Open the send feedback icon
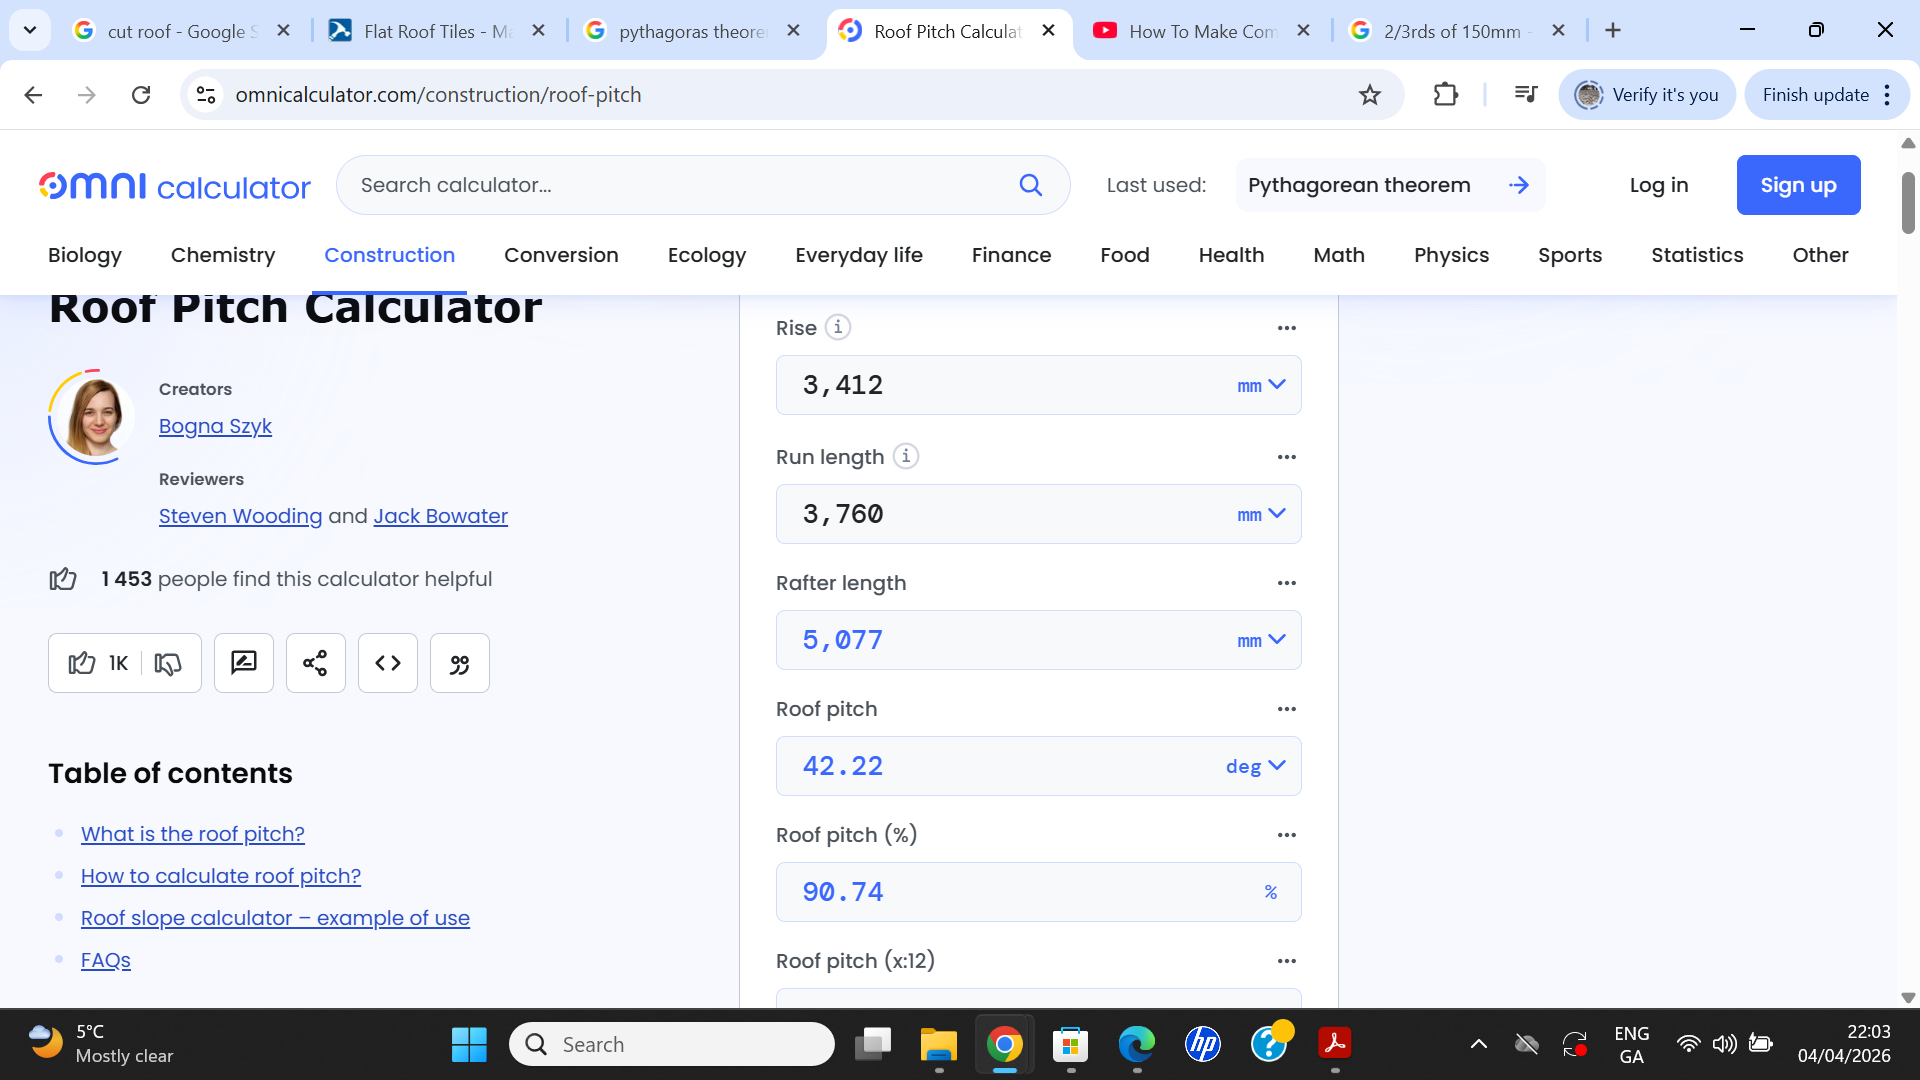Viewport: 1920px width, 1080px height. (243, 663)
